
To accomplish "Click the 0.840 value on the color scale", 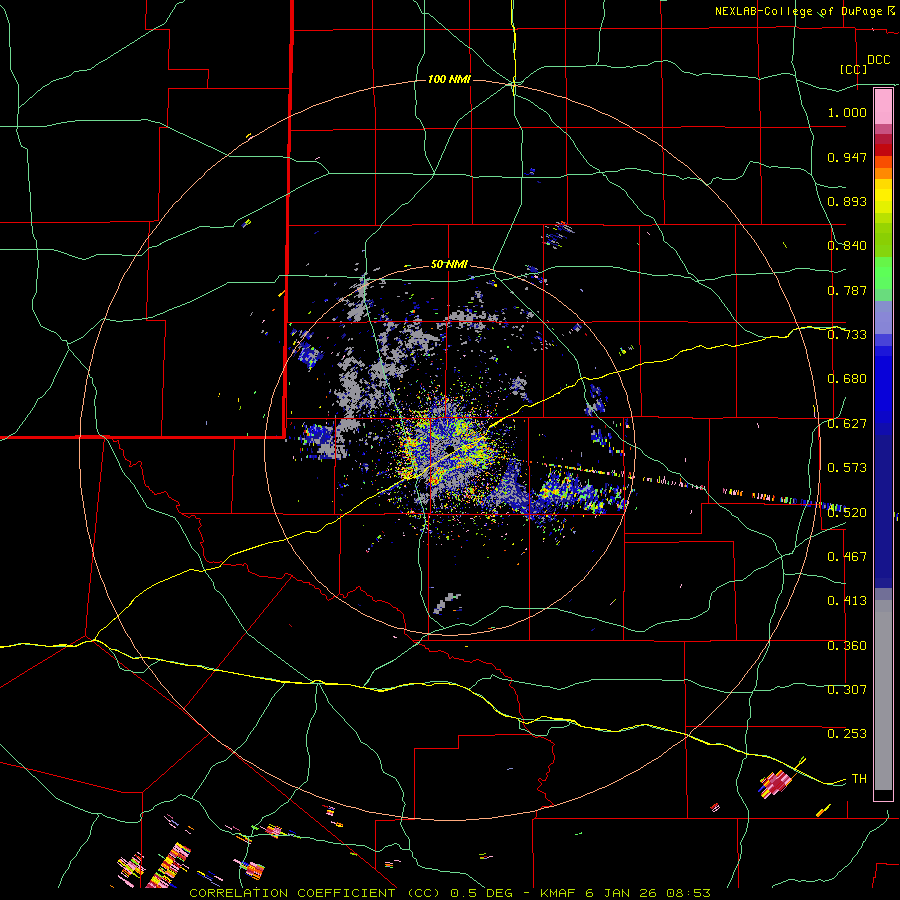I will coord(847,246).
